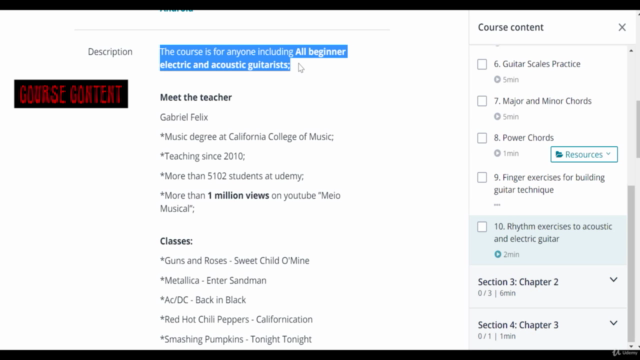This screenshot has width=640, height=360.
Task: Click the name Gabriel Felix
Action: click(184, 117)
